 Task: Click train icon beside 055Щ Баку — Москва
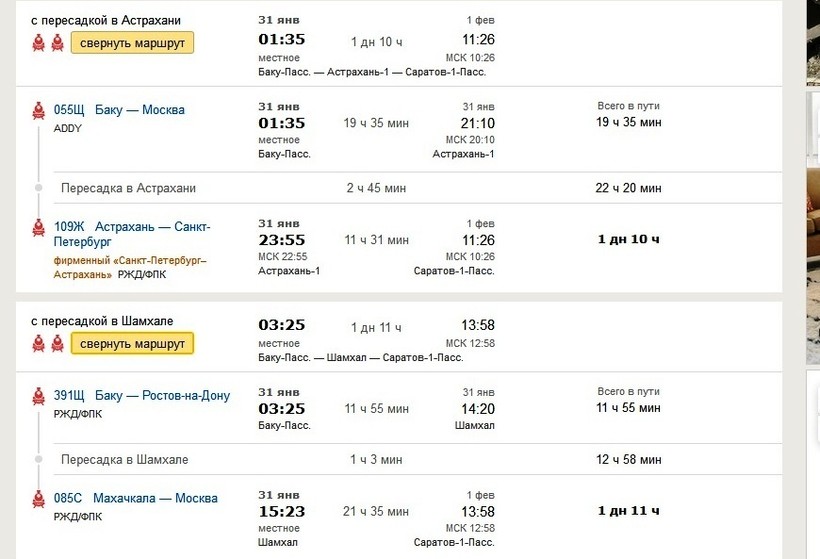pyautogui.click(x=38, y=111)
